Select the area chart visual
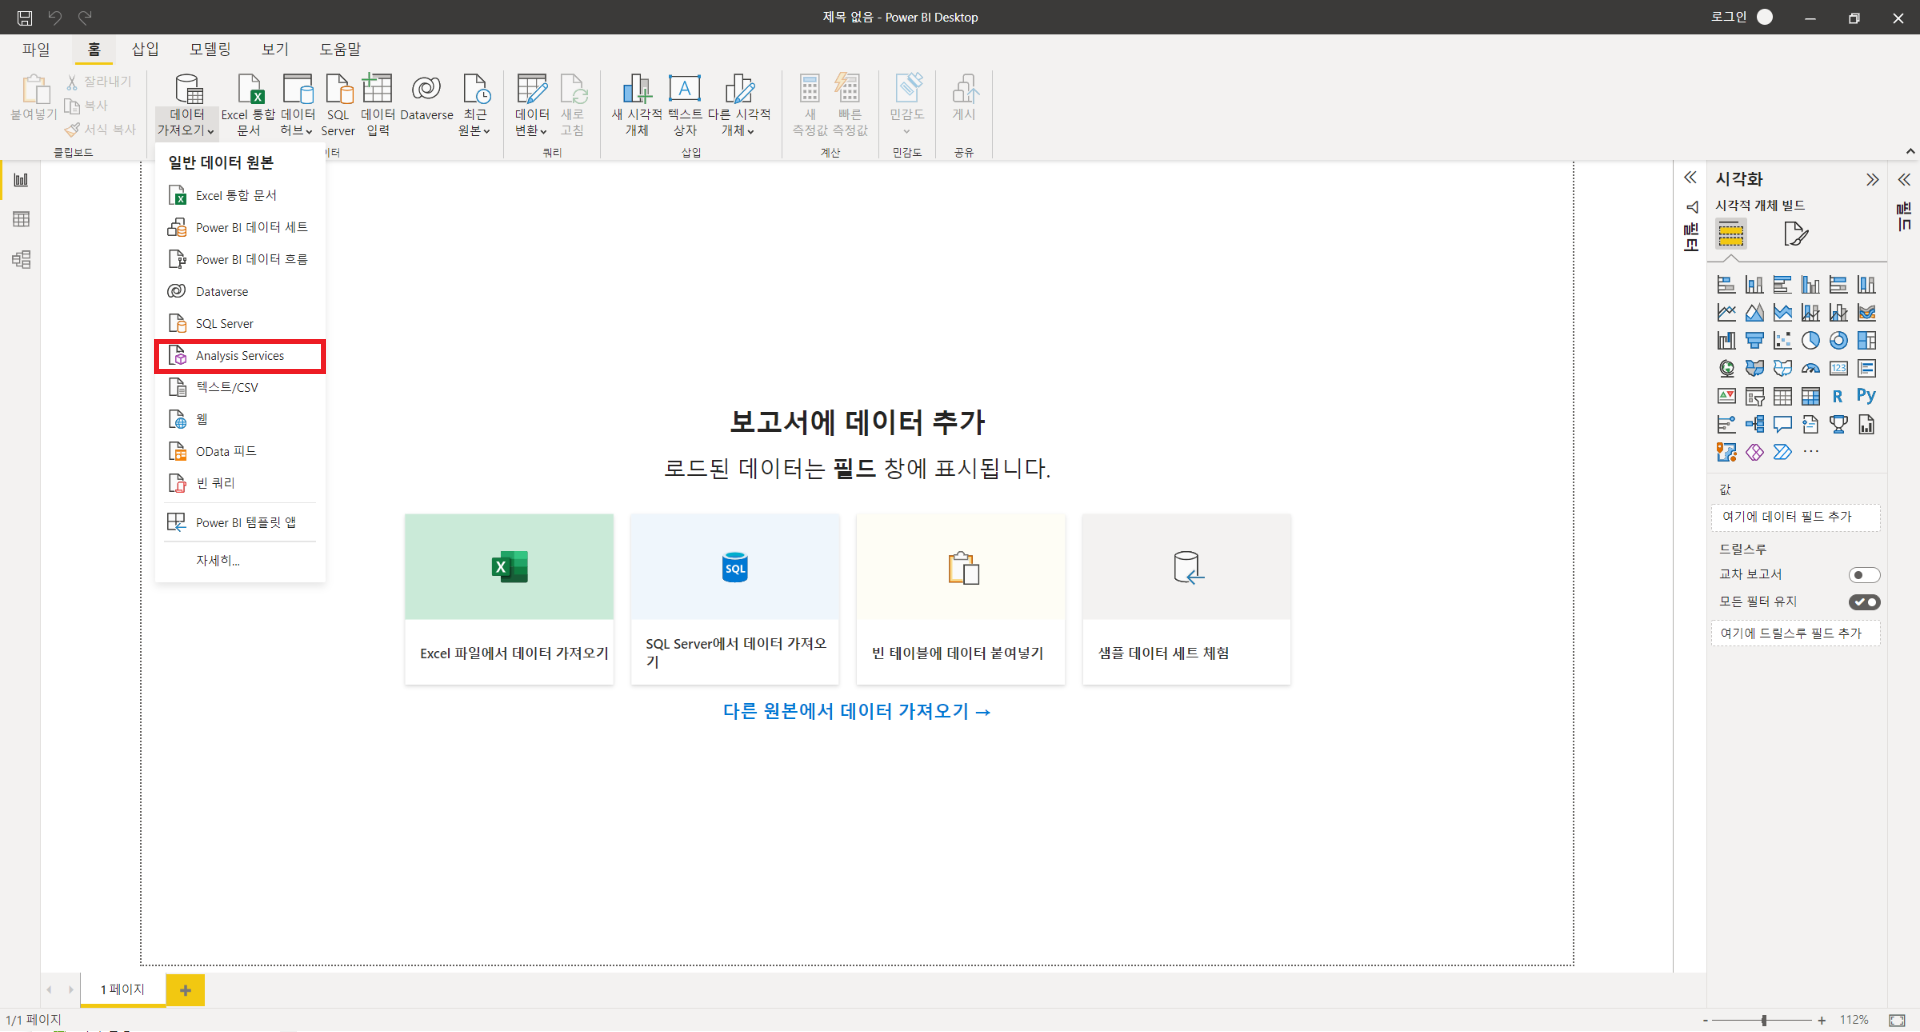 click(1754, 313)
